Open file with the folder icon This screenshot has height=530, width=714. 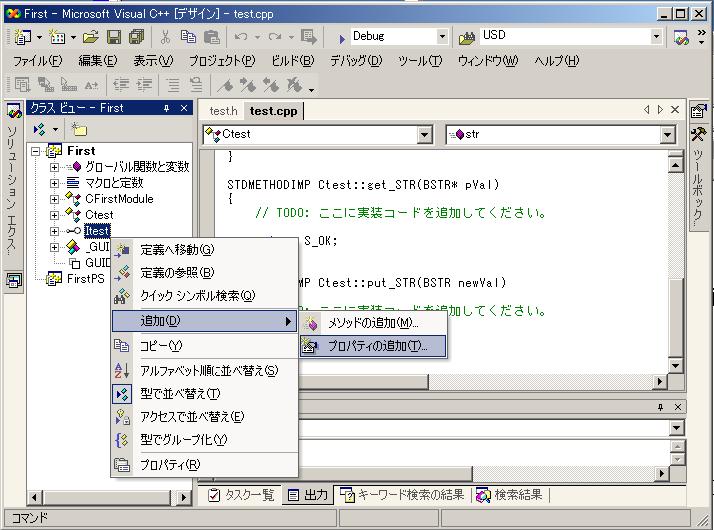point(91,37)
